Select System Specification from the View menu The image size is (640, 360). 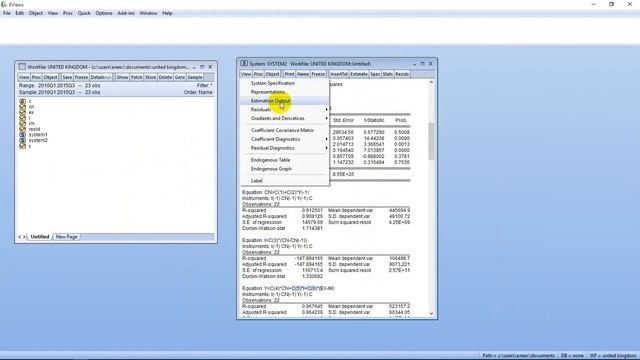pyautogui.click(x=284, y=83)
